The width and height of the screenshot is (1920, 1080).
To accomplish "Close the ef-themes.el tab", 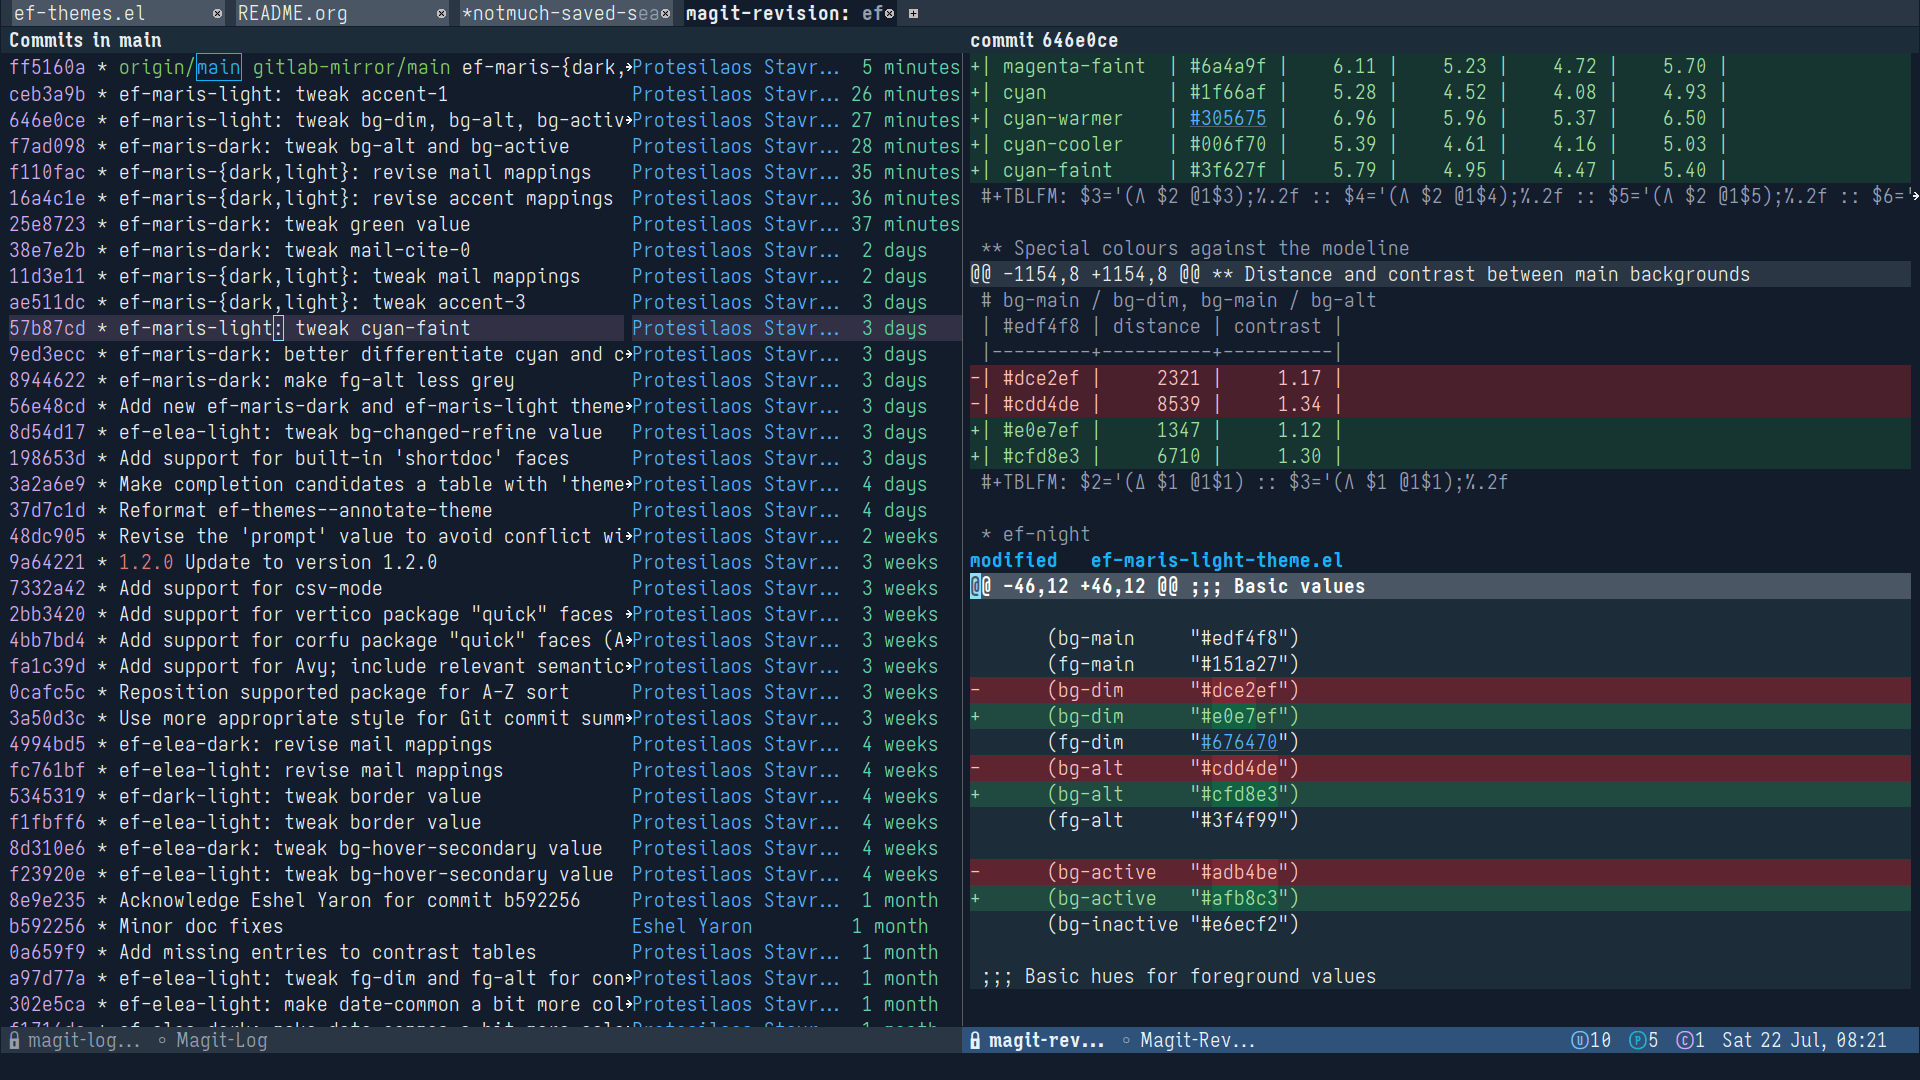I will [217, 14].
